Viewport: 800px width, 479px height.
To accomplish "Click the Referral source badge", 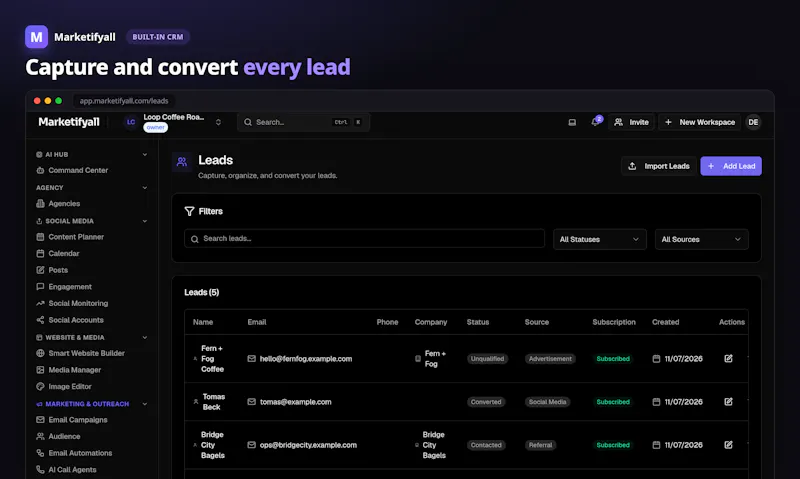I will coord(540,445).
